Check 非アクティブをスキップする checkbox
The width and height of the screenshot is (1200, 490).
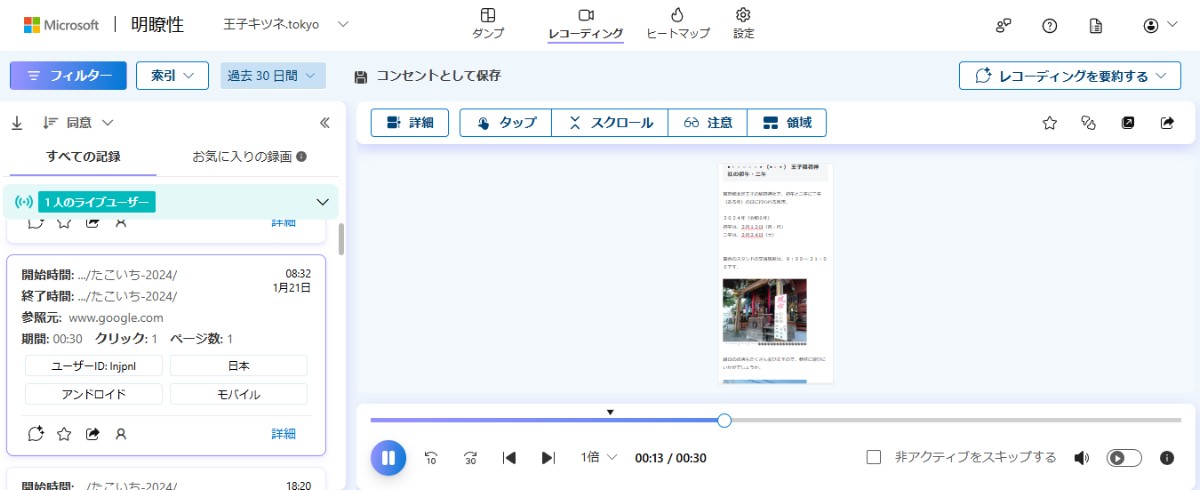pos(874,457)
